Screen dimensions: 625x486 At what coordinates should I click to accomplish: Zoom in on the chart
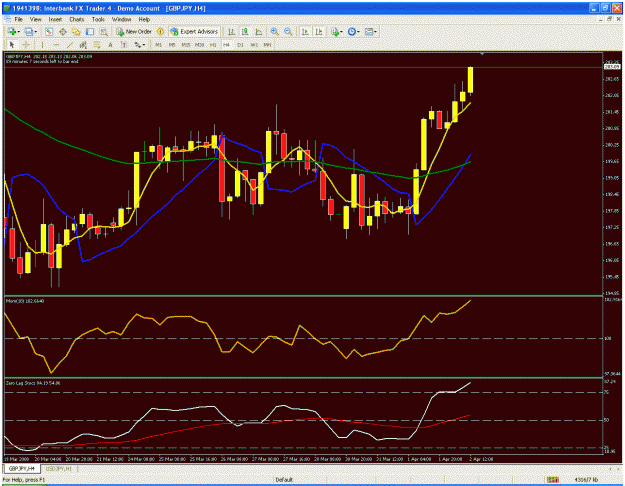coord(275,31)
